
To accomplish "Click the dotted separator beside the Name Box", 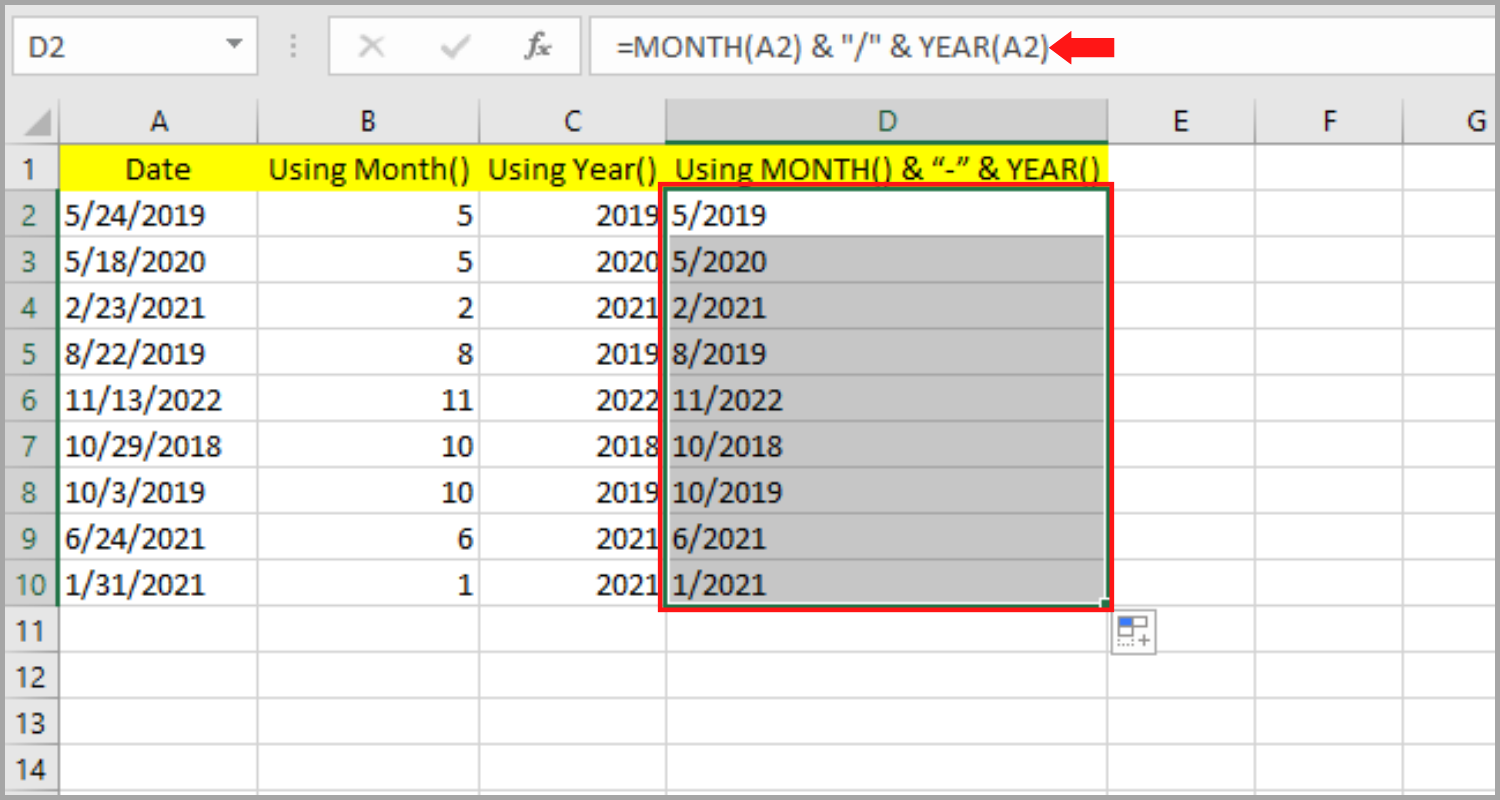I will point(292,46).
